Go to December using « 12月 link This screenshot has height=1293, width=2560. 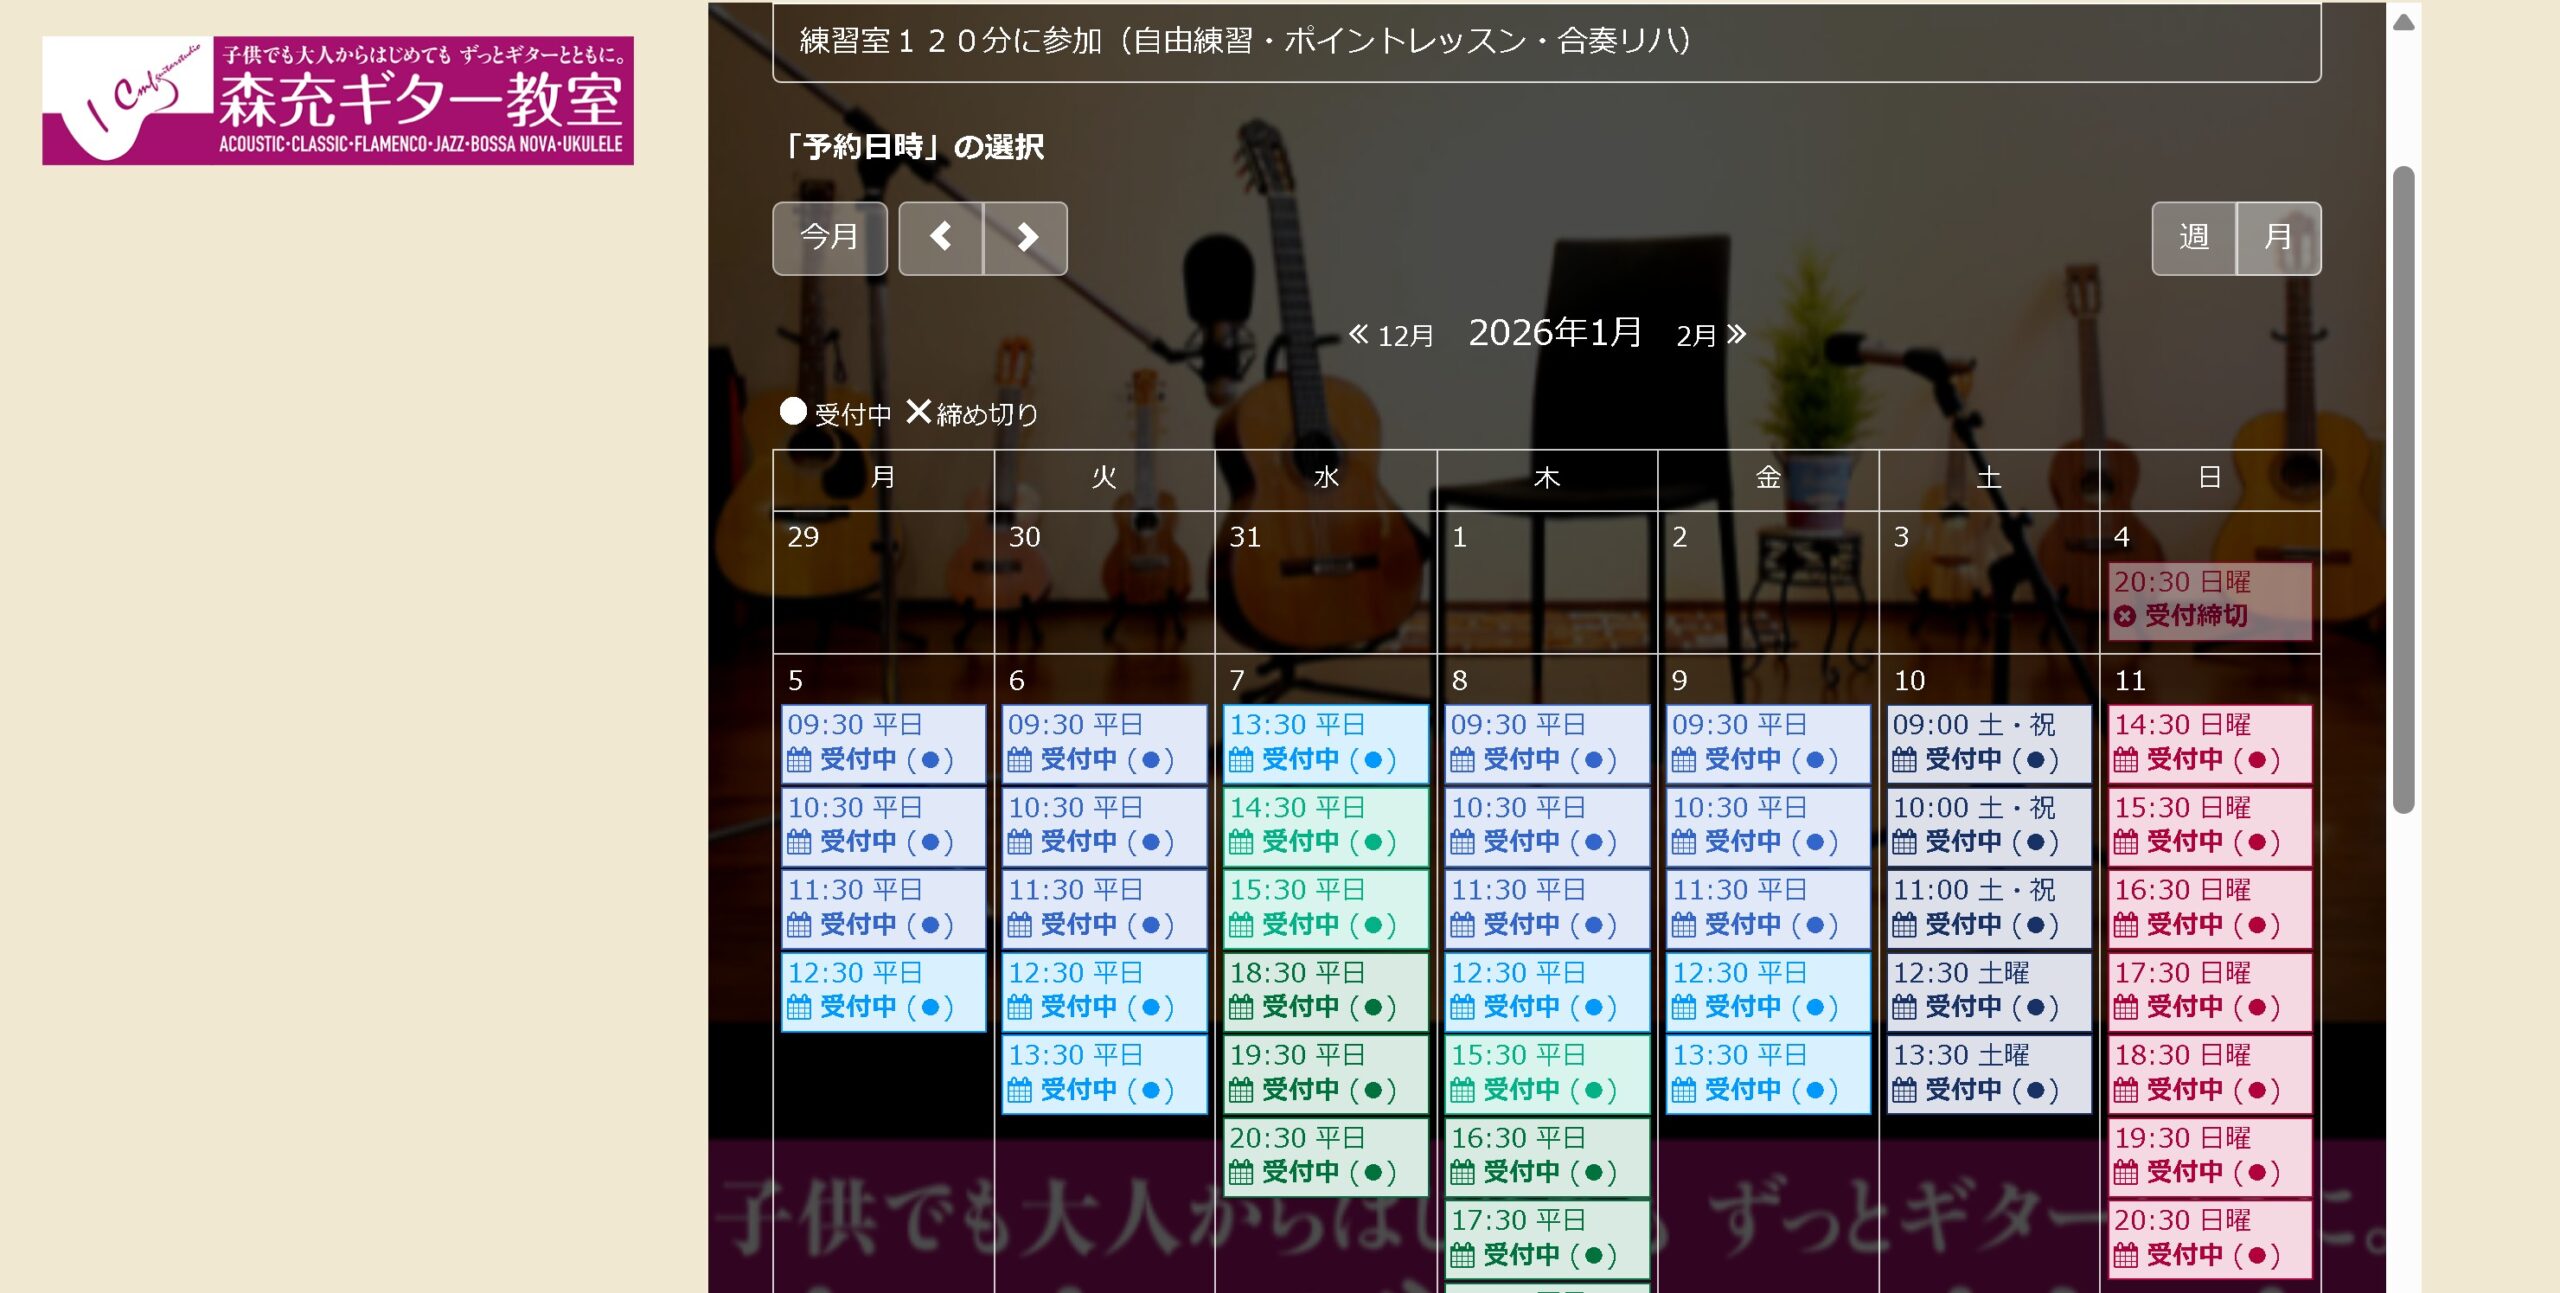pyautogui.click(x=1391, y=335)
